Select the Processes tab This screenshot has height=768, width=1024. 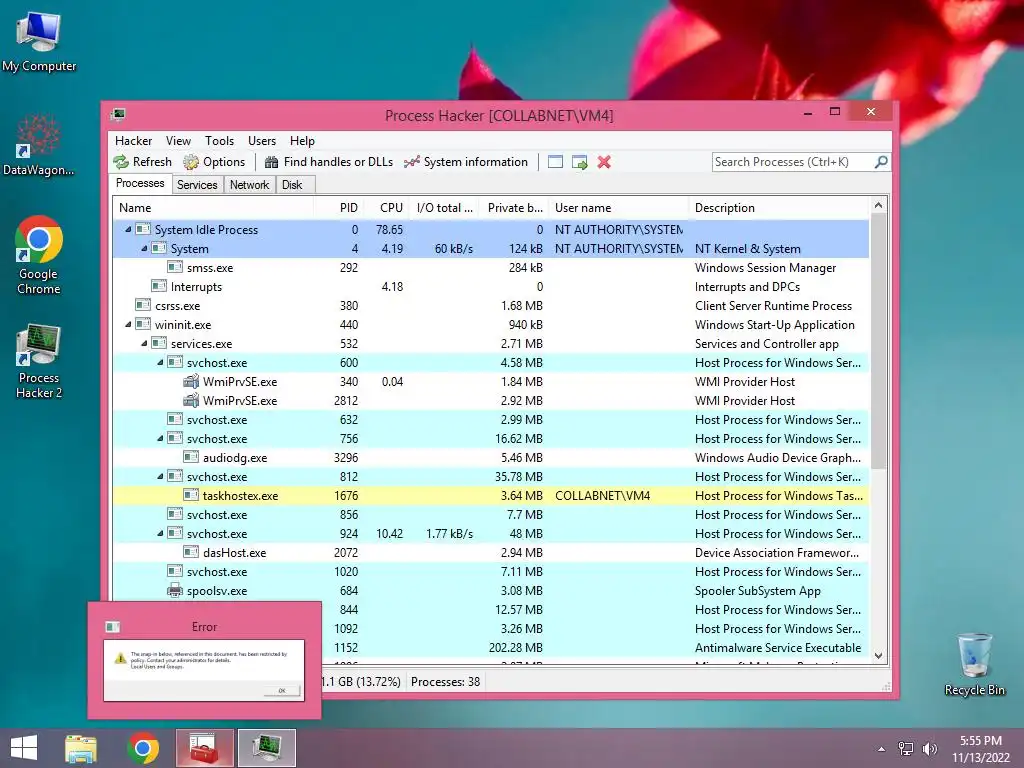coord(140,184)
